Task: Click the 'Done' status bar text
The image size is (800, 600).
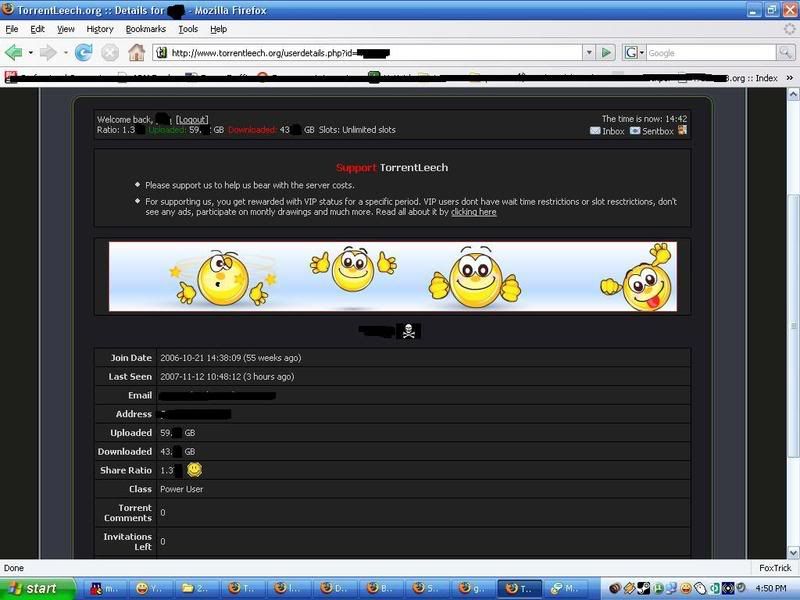Action: [14, 568]
